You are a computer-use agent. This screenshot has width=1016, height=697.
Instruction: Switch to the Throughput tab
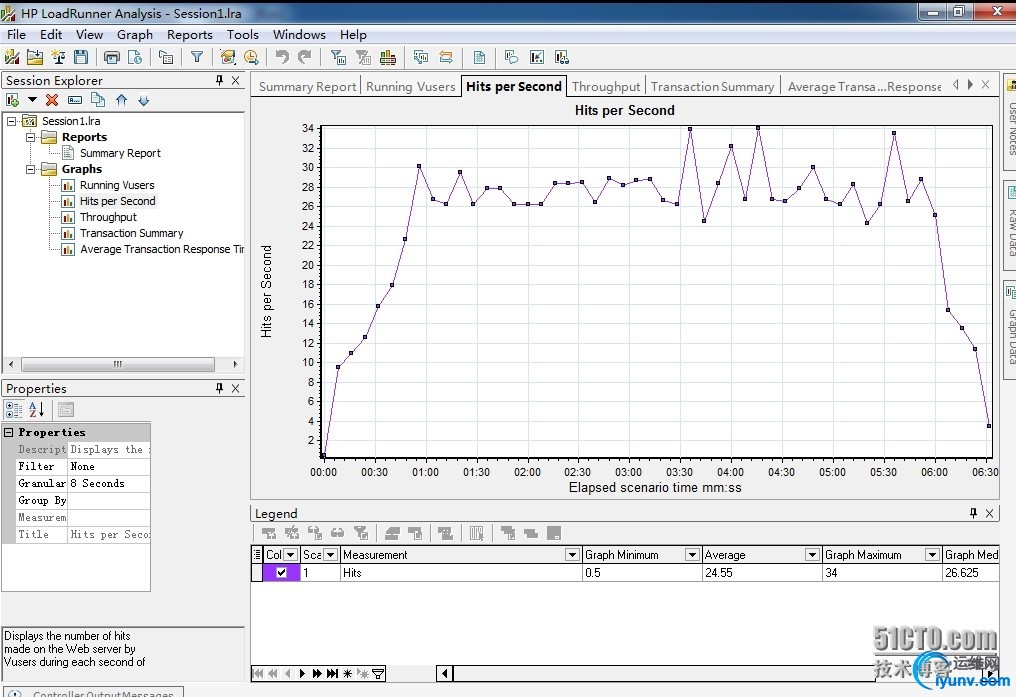pos(606,87)
